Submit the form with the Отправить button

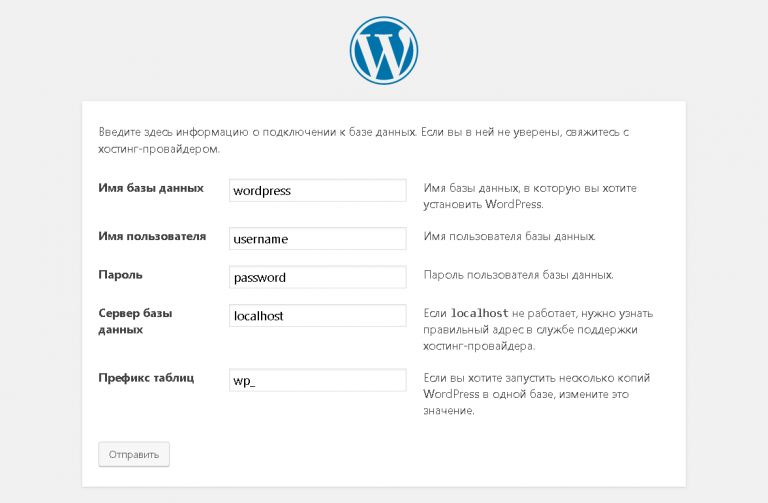click(x=134, y=455)
